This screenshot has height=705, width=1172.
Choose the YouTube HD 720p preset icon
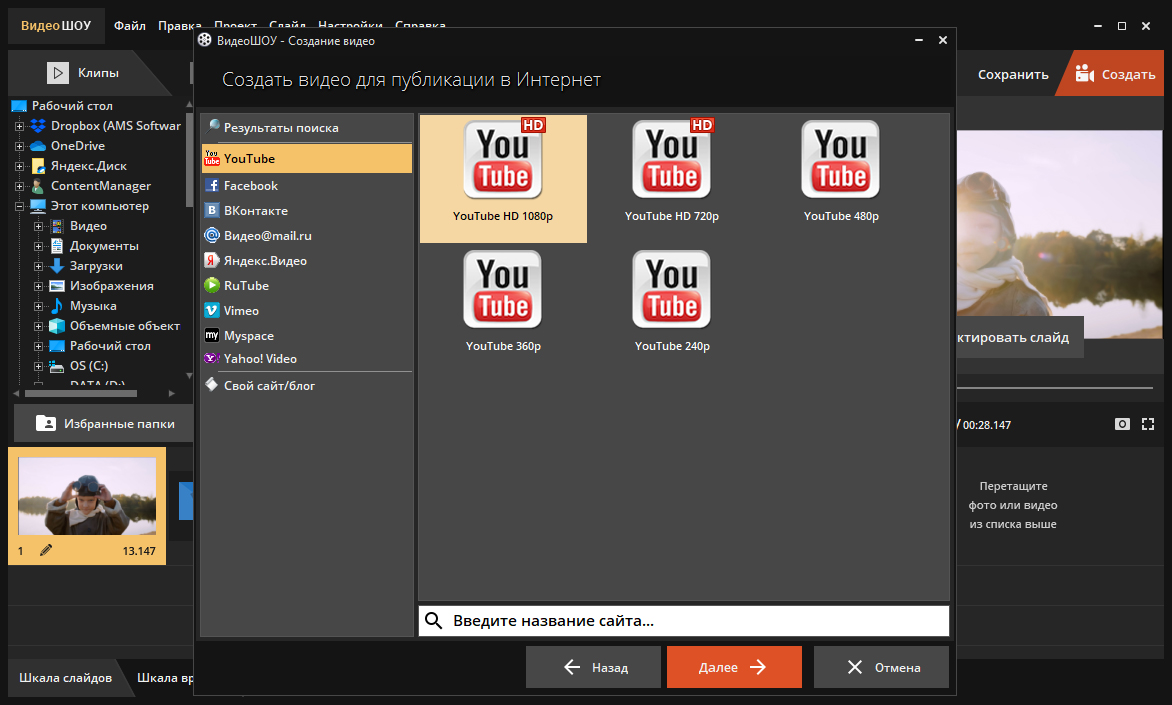tap(672, 159)
